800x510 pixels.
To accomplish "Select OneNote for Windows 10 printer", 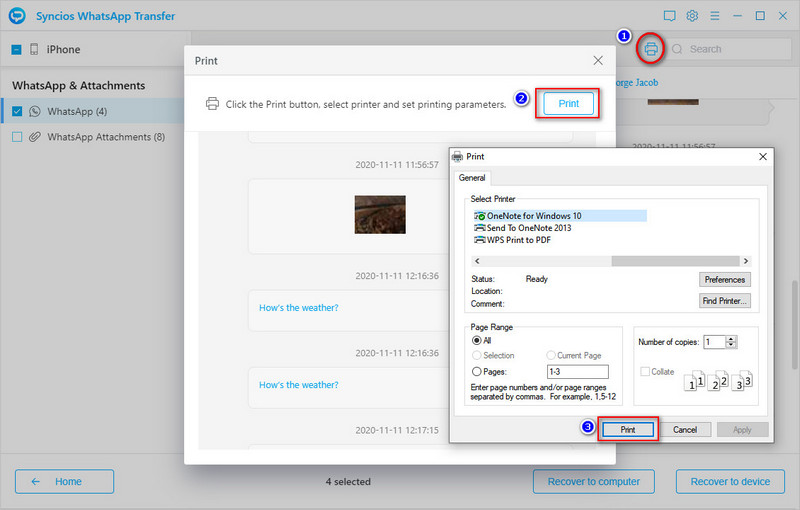I will tap(560, 216).
